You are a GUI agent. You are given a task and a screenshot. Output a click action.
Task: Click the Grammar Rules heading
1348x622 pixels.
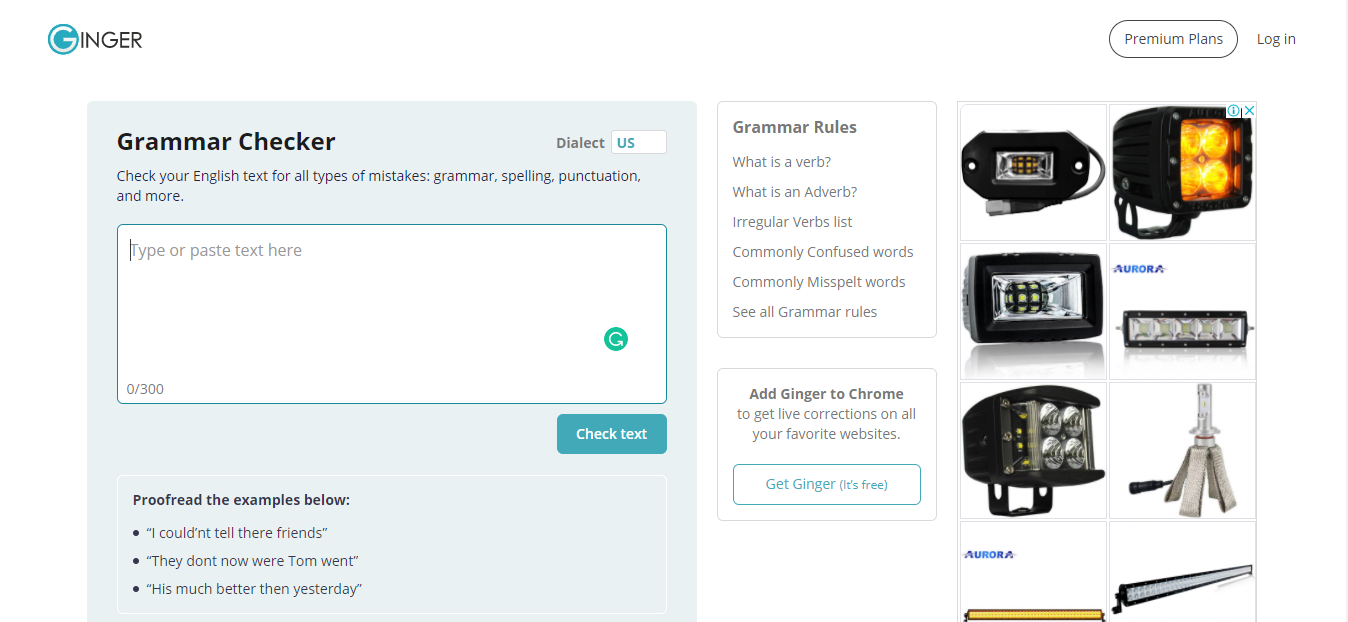(795, 127)
